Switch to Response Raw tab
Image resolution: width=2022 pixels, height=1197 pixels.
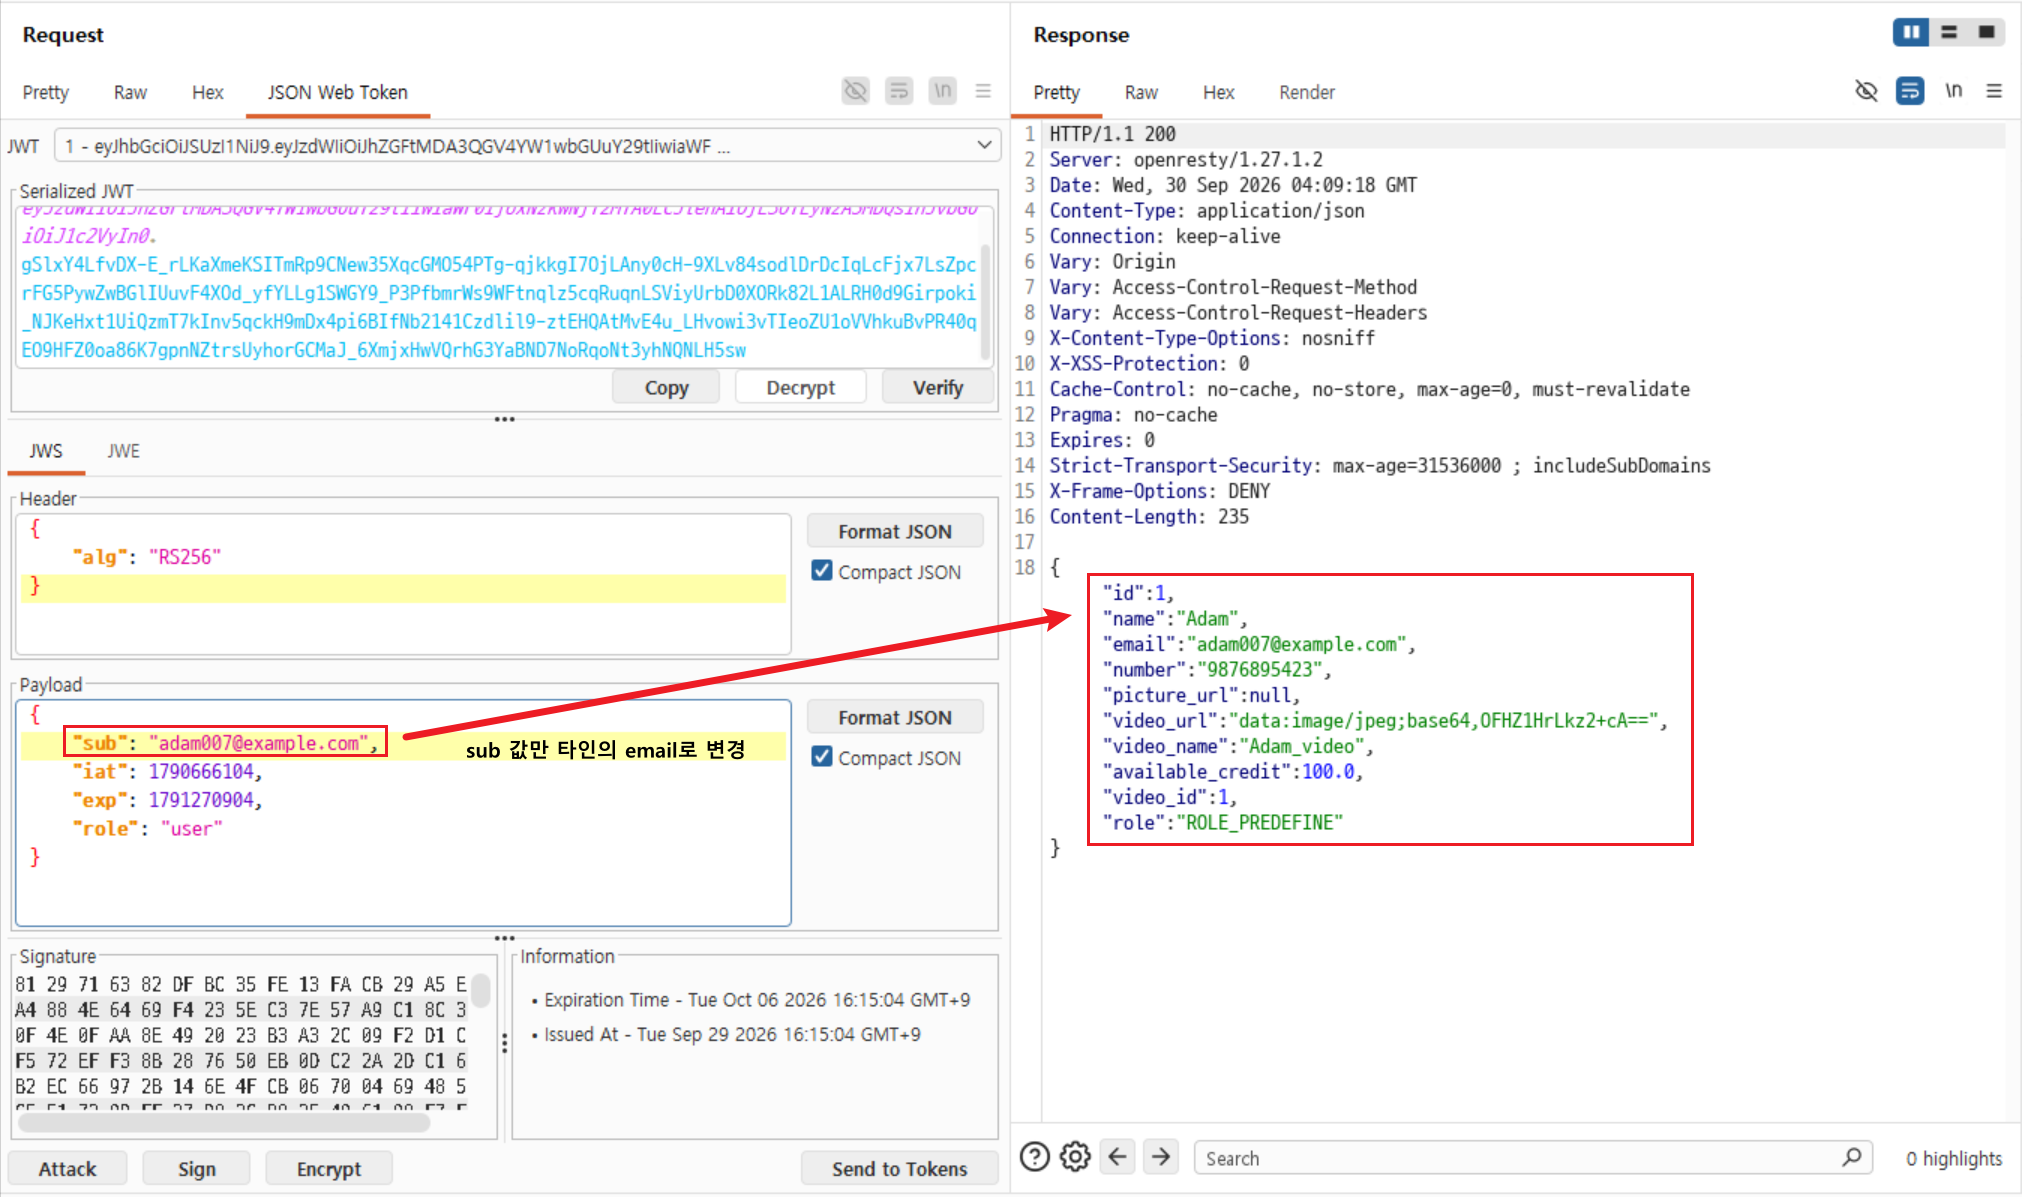(1141, 92)
